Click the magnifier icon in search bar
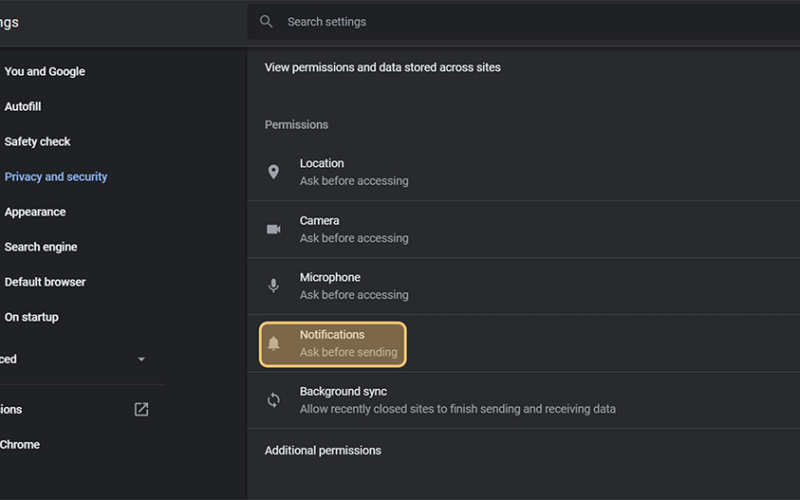 266,21
